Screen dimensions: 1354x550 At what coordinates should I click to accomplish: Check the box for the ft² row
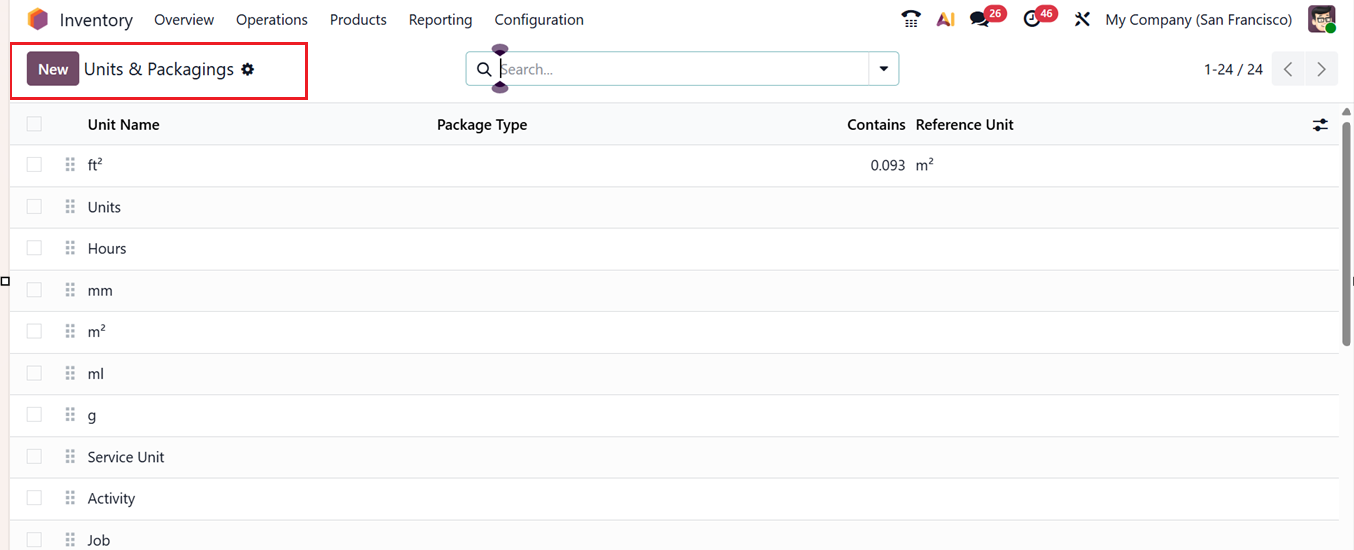coord(34,165)
